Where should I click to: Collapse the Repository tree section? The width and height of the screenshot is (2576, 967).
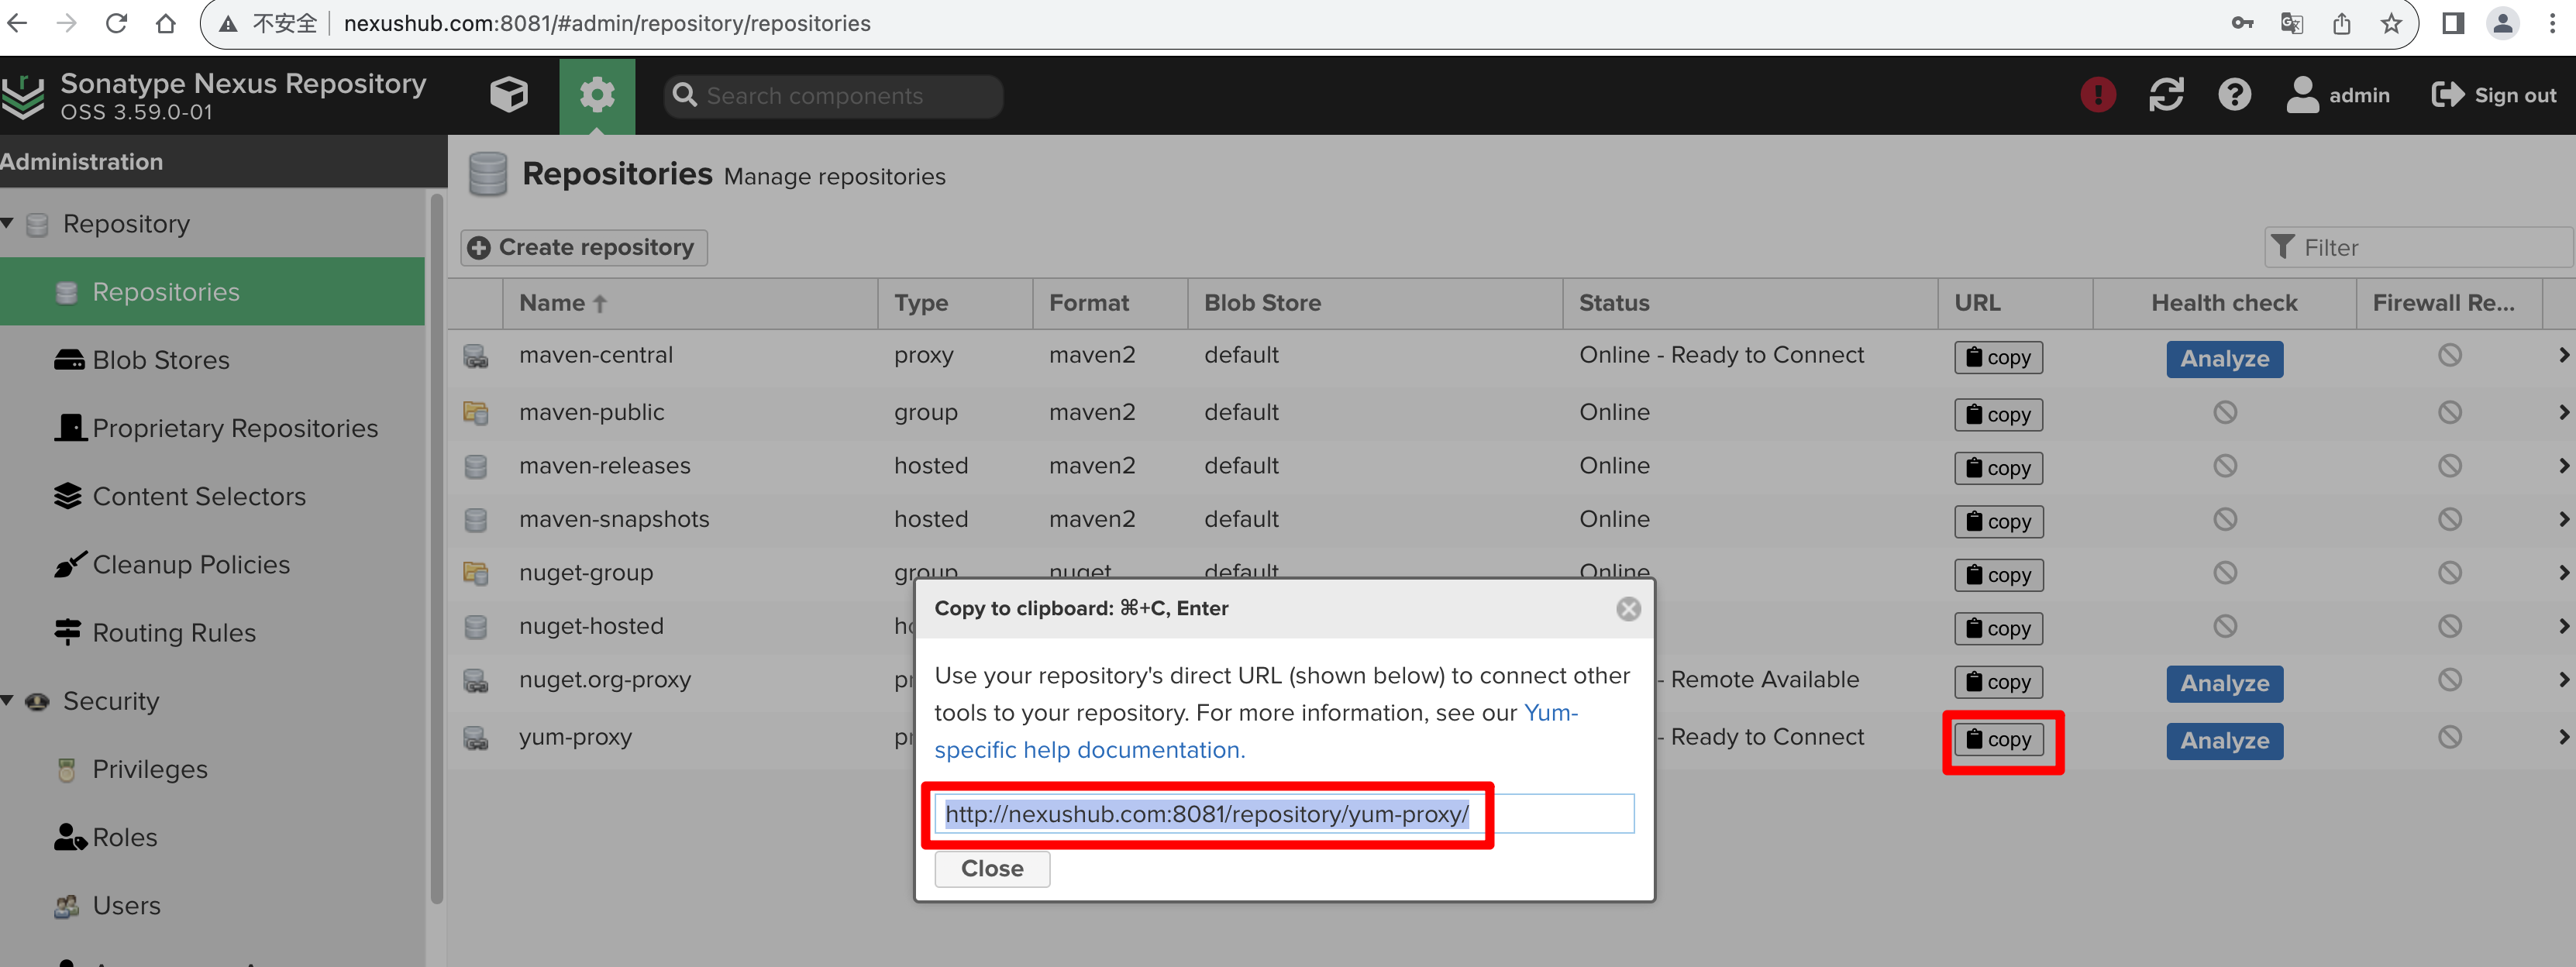click(x=8, y=224)
